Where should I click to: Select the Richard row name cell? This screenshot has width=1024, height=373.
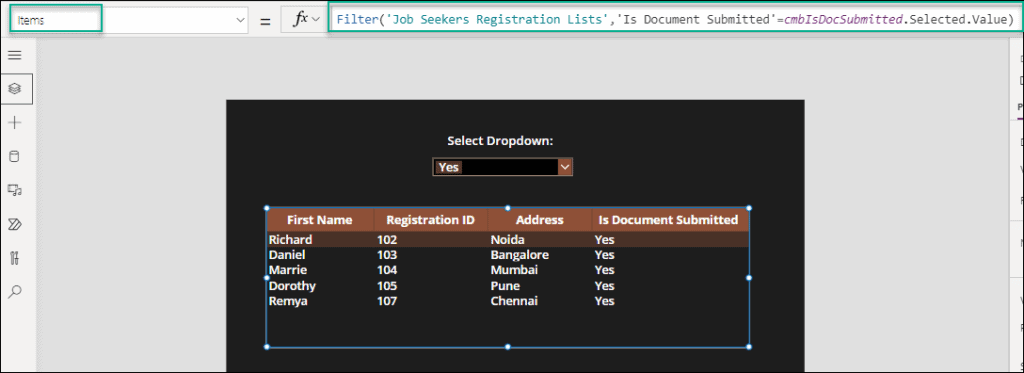pos(291,240)
